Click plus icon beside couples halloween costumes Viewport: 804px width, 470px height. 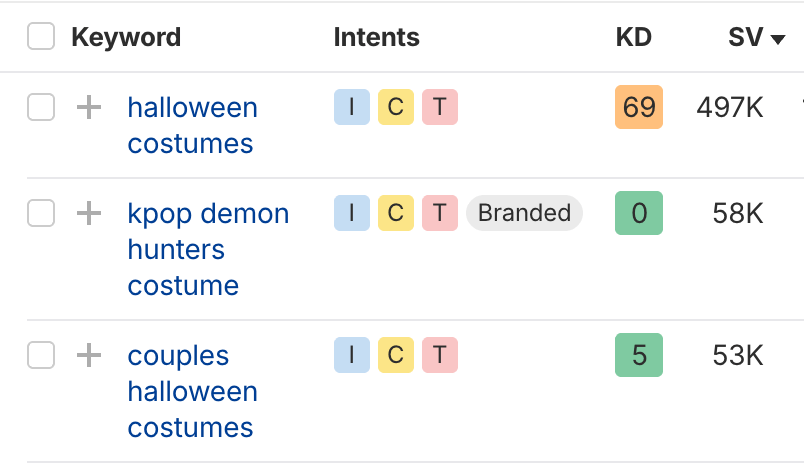point(89,355)
